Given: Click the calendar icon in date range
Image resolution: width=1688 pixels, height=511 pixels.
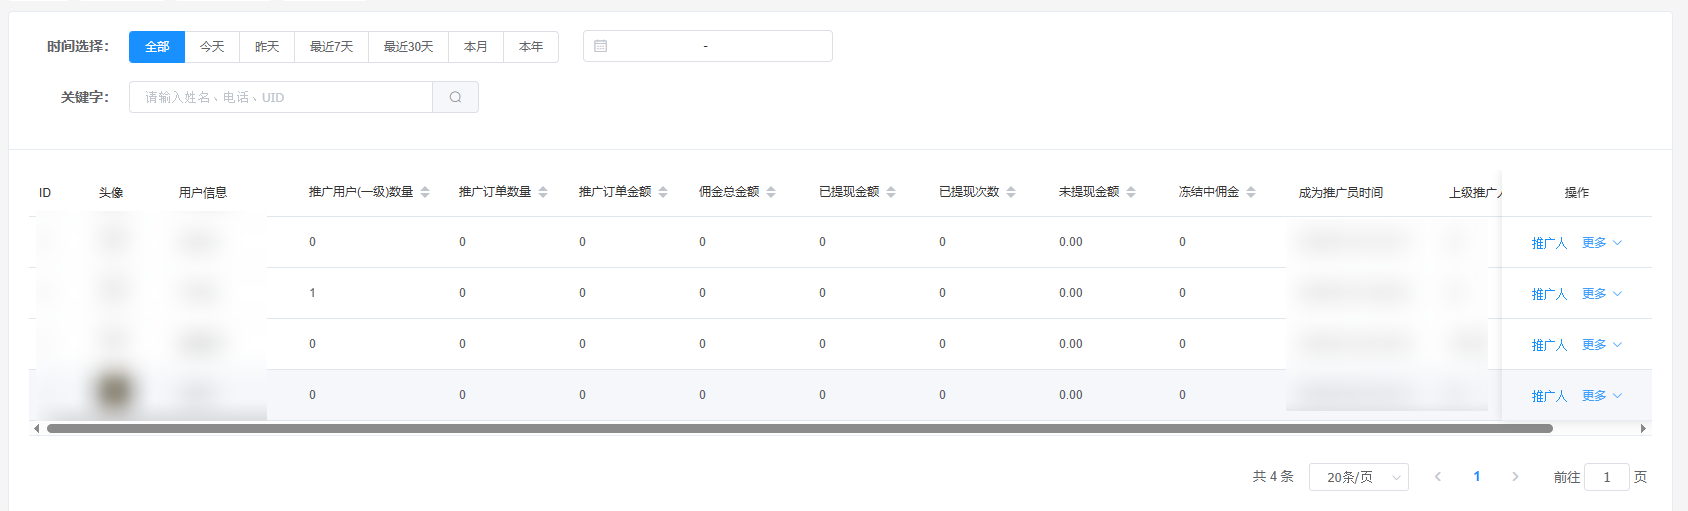Looking at the screenshot, I should (600, 46).
